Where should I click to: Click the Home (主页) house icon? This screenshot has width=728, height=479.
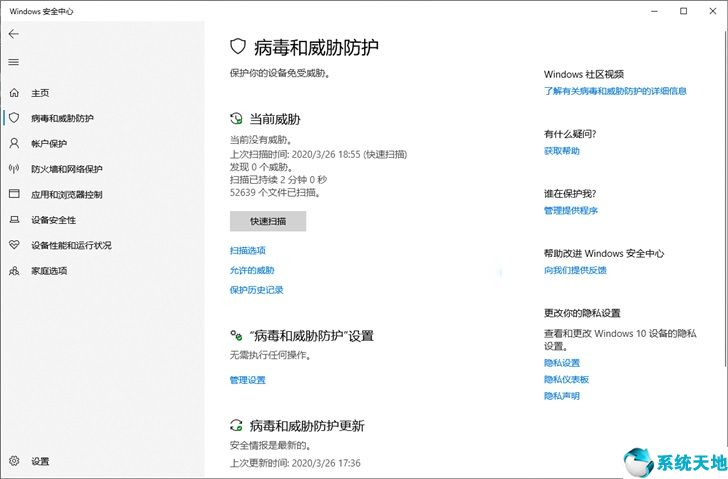click(x=14, y=93)
